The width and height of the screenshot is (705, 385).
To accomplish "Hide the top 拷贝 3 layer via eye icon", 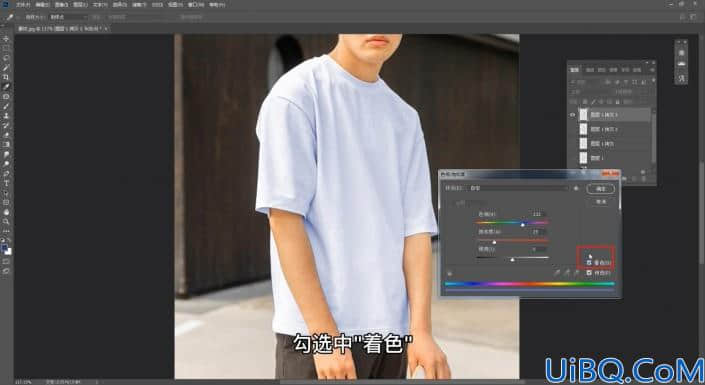I will (572, 115).
